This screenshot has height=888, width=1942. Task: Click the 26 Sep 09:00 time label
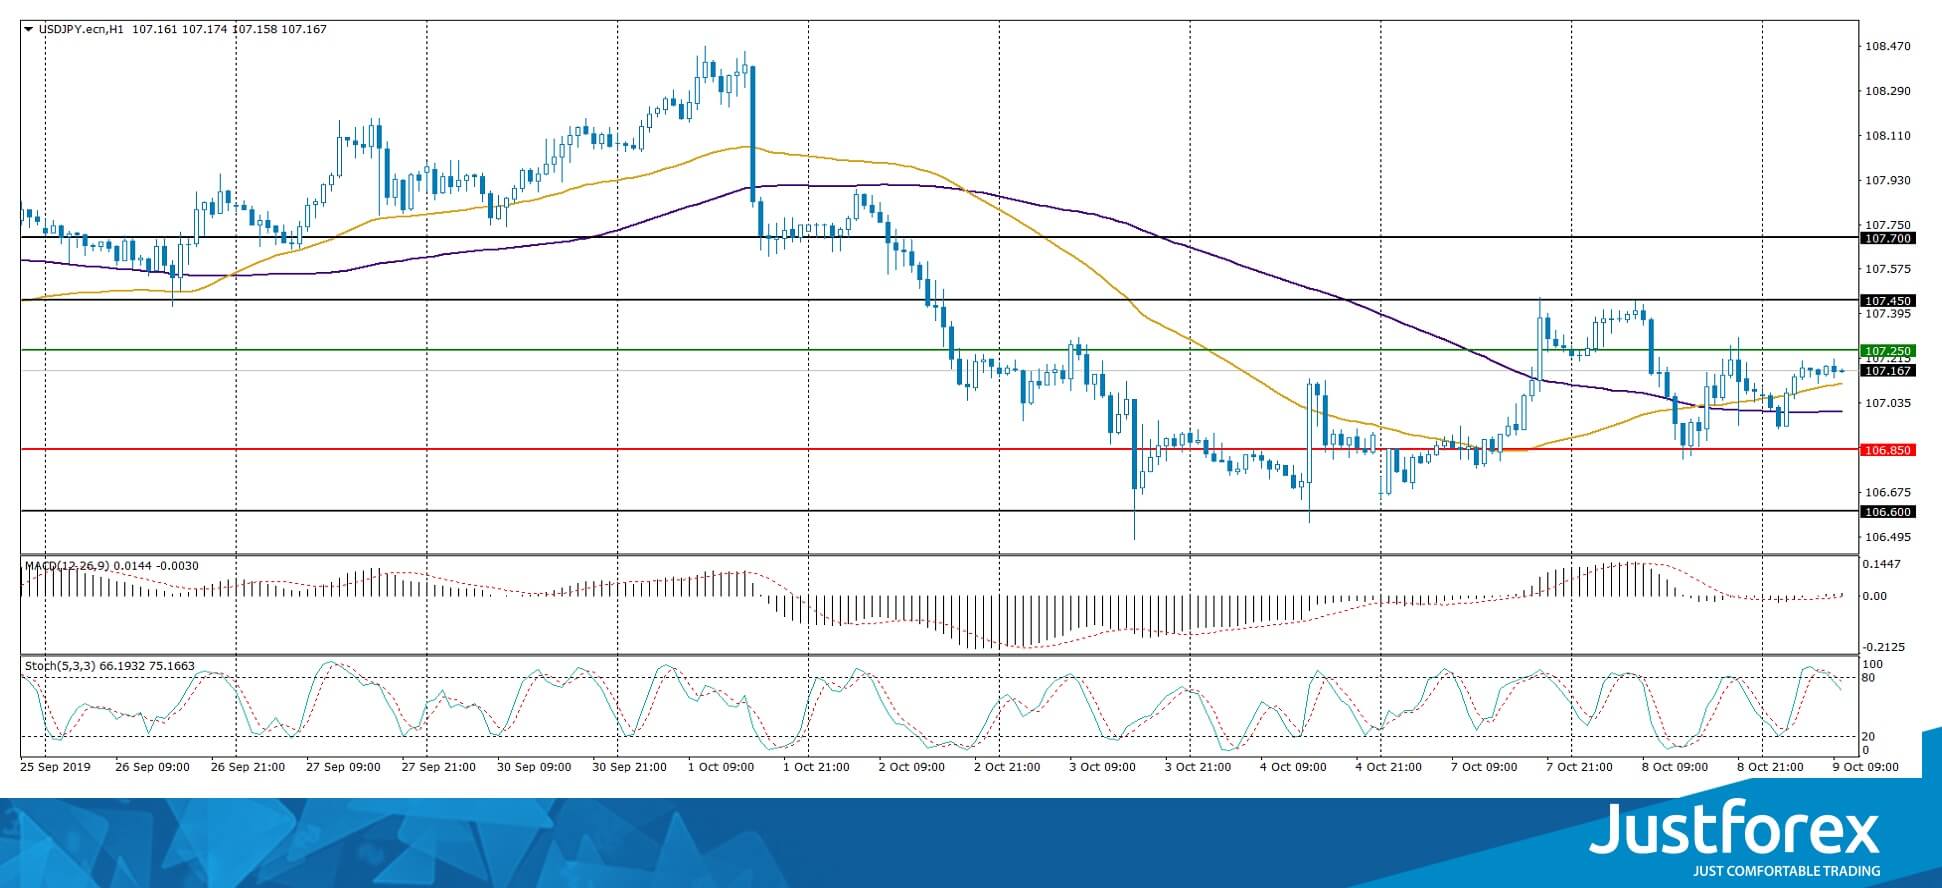pyautogui.click(x=152, y=767)
